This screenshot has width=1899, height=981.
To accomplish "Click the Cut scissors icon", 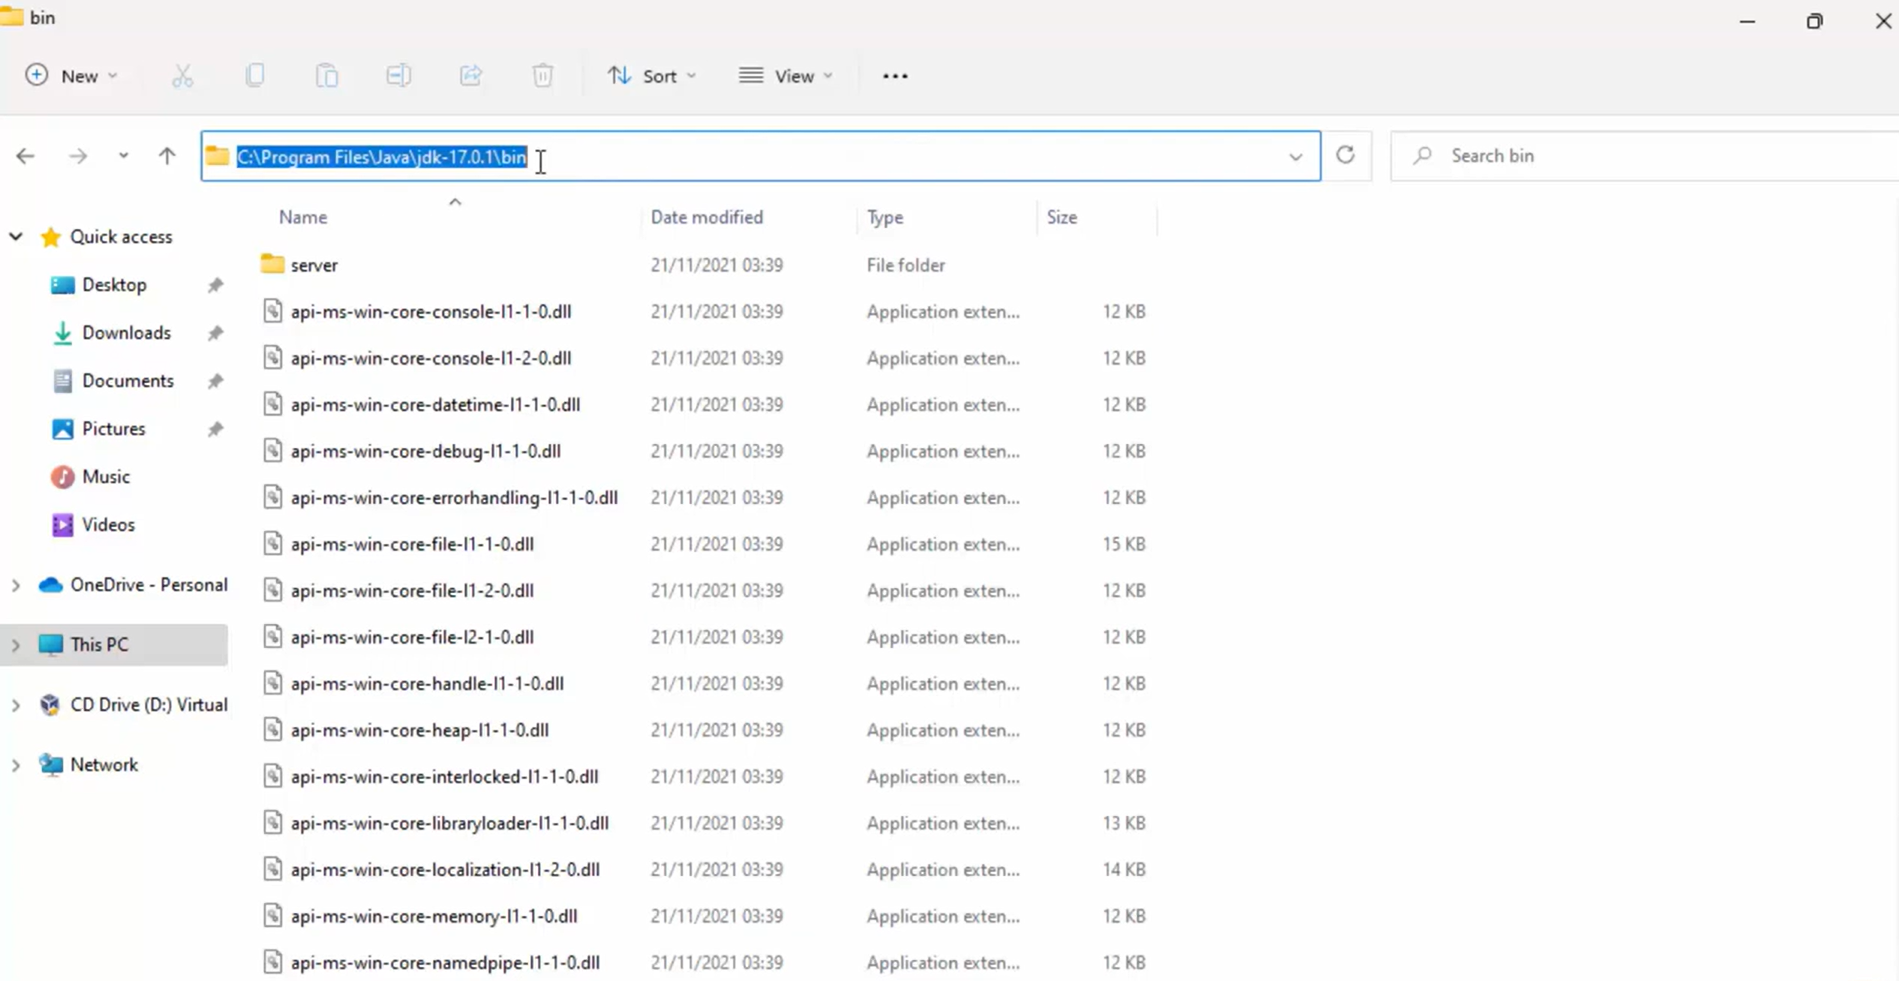I will 182,76.
